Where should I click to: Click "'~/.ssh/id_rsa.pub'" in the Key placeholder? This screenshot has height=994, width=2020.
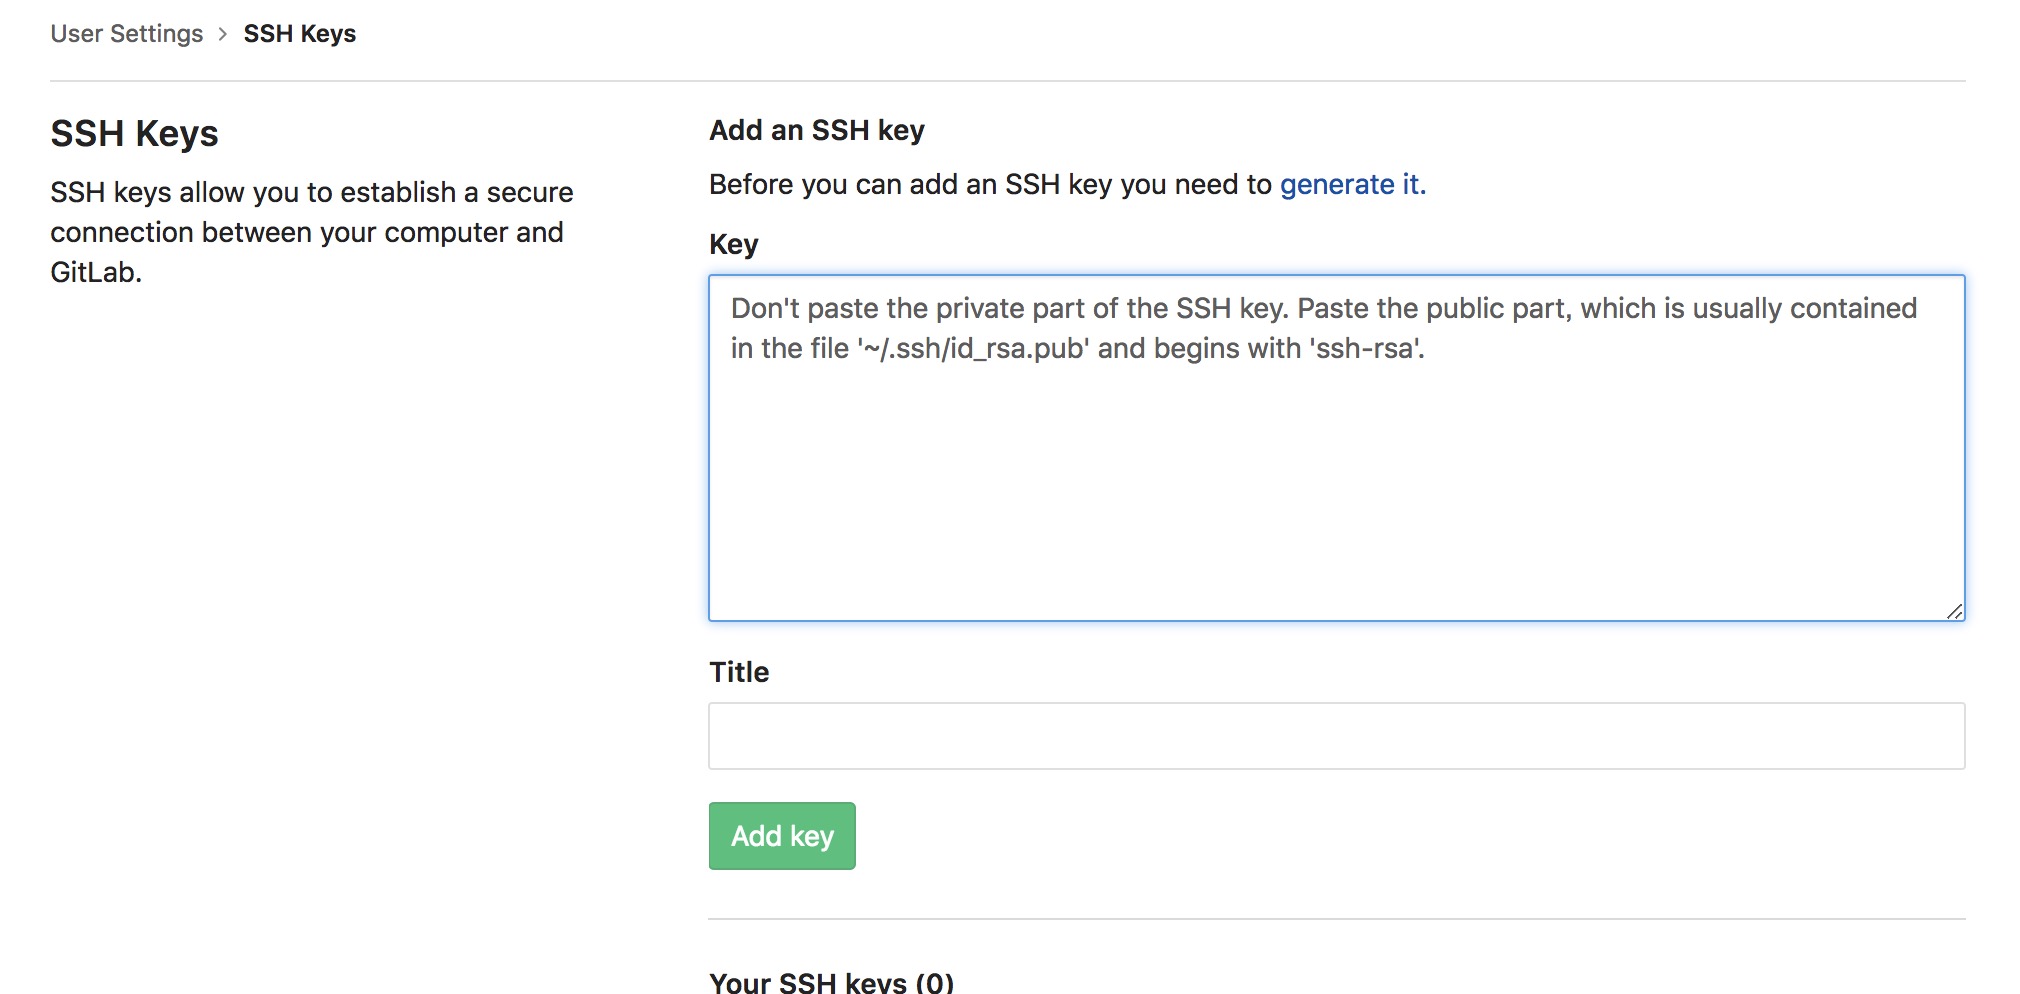point(973,349)
